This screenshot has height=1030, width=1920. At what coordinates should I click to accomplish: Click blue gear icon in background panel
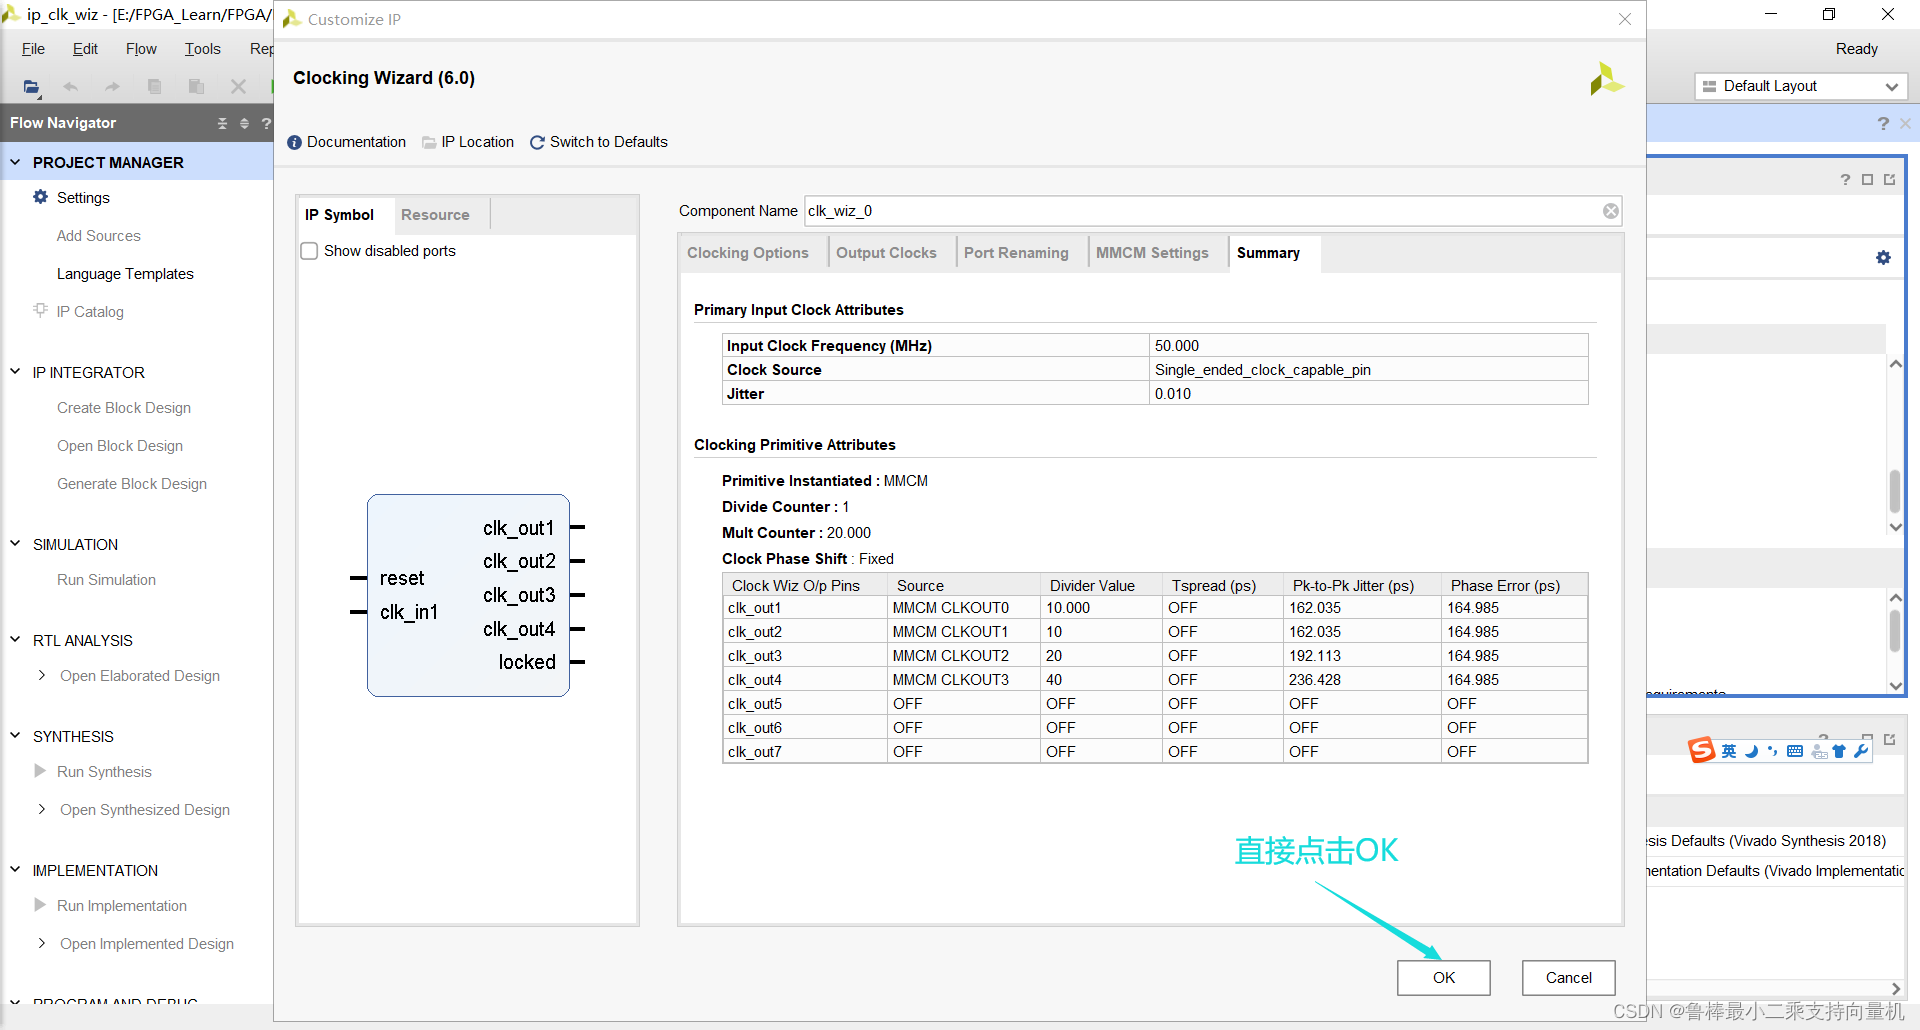[x=1883, y=257]
